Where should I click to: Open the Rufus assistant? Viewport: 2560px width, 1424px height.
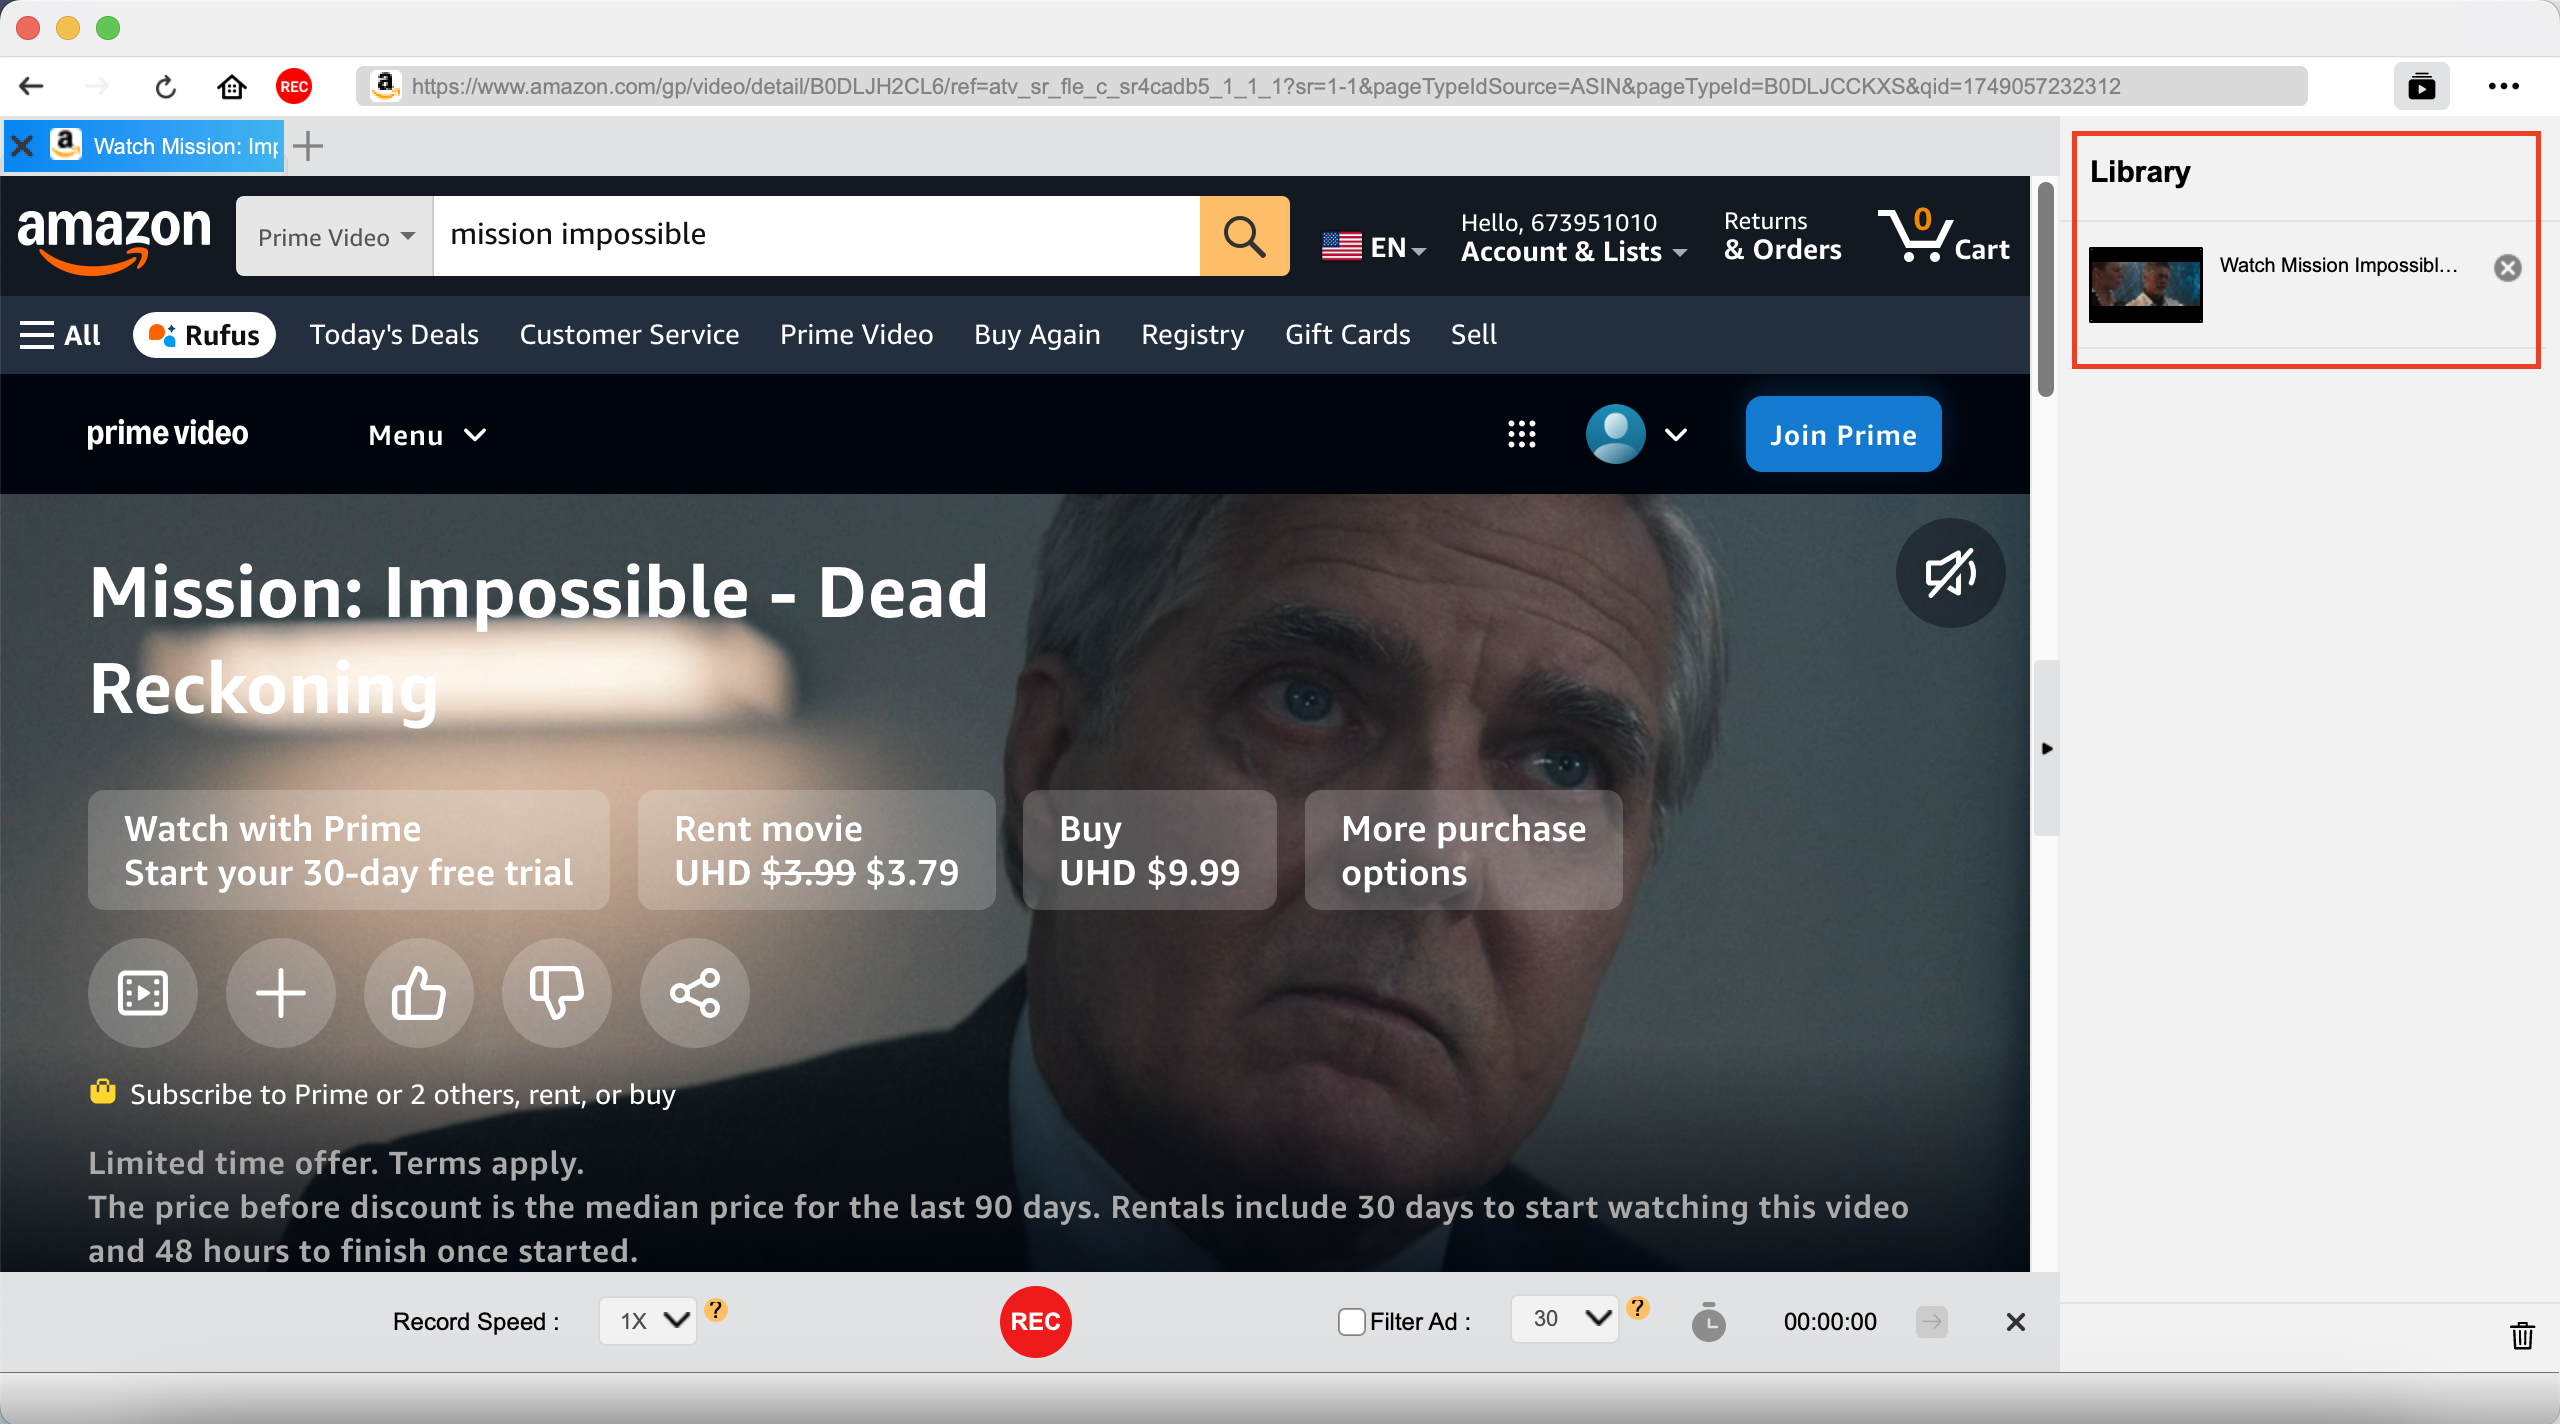pos(204,335)
